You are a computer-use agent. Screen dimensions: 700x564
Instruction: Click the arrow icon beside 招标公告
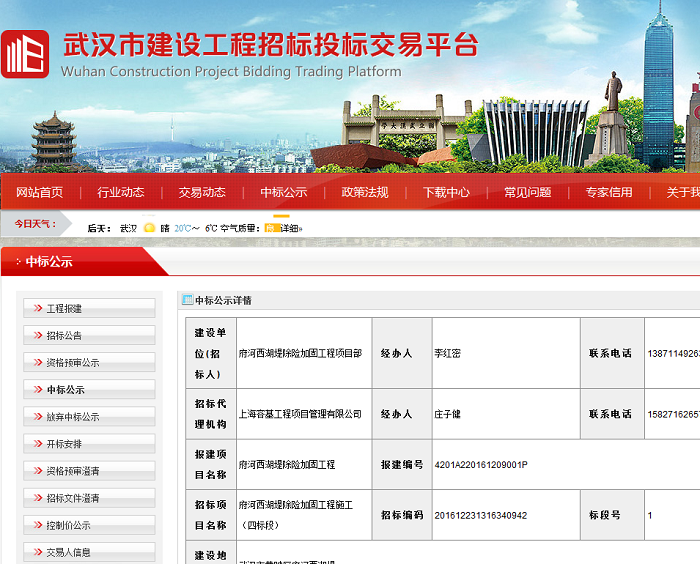tap(38, 336)
